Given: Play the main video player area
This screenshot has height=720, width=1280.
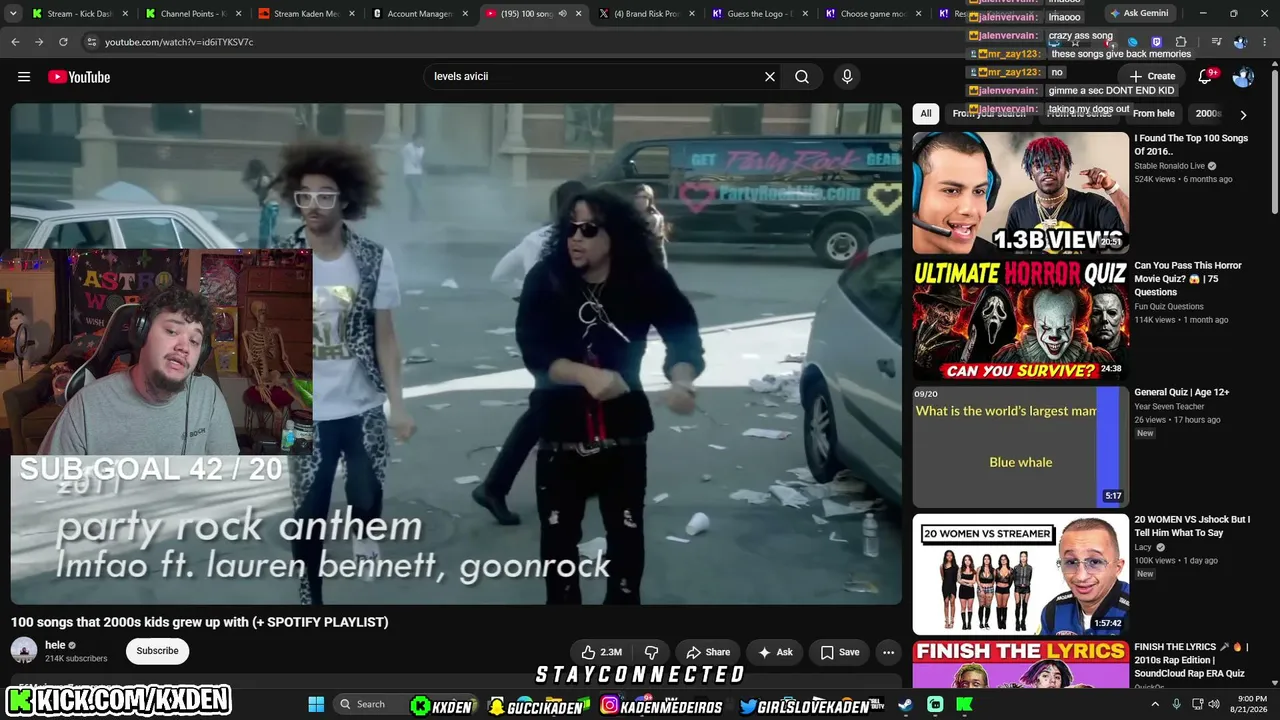Looking at the screenshot, I should pyautogui.click(x=456, y=354).
